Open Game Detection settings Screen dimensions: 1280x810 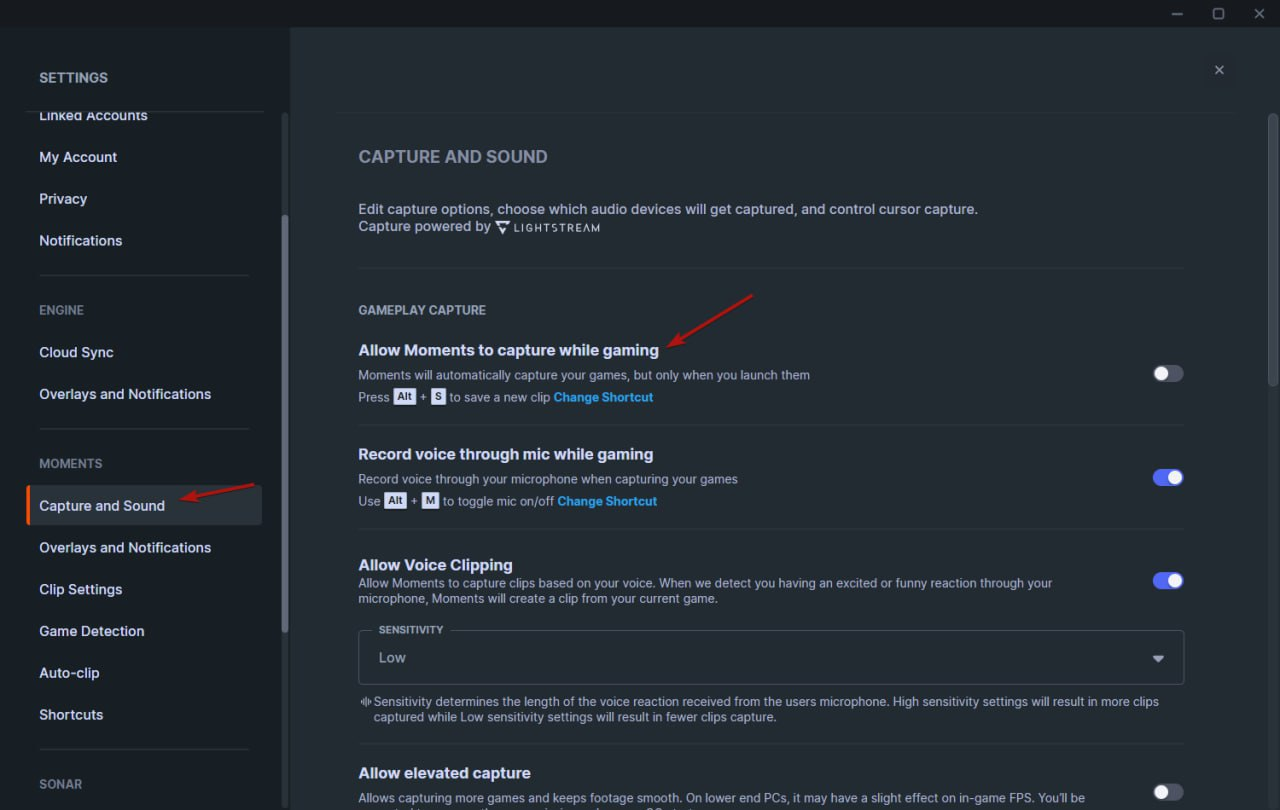[92, 632]
